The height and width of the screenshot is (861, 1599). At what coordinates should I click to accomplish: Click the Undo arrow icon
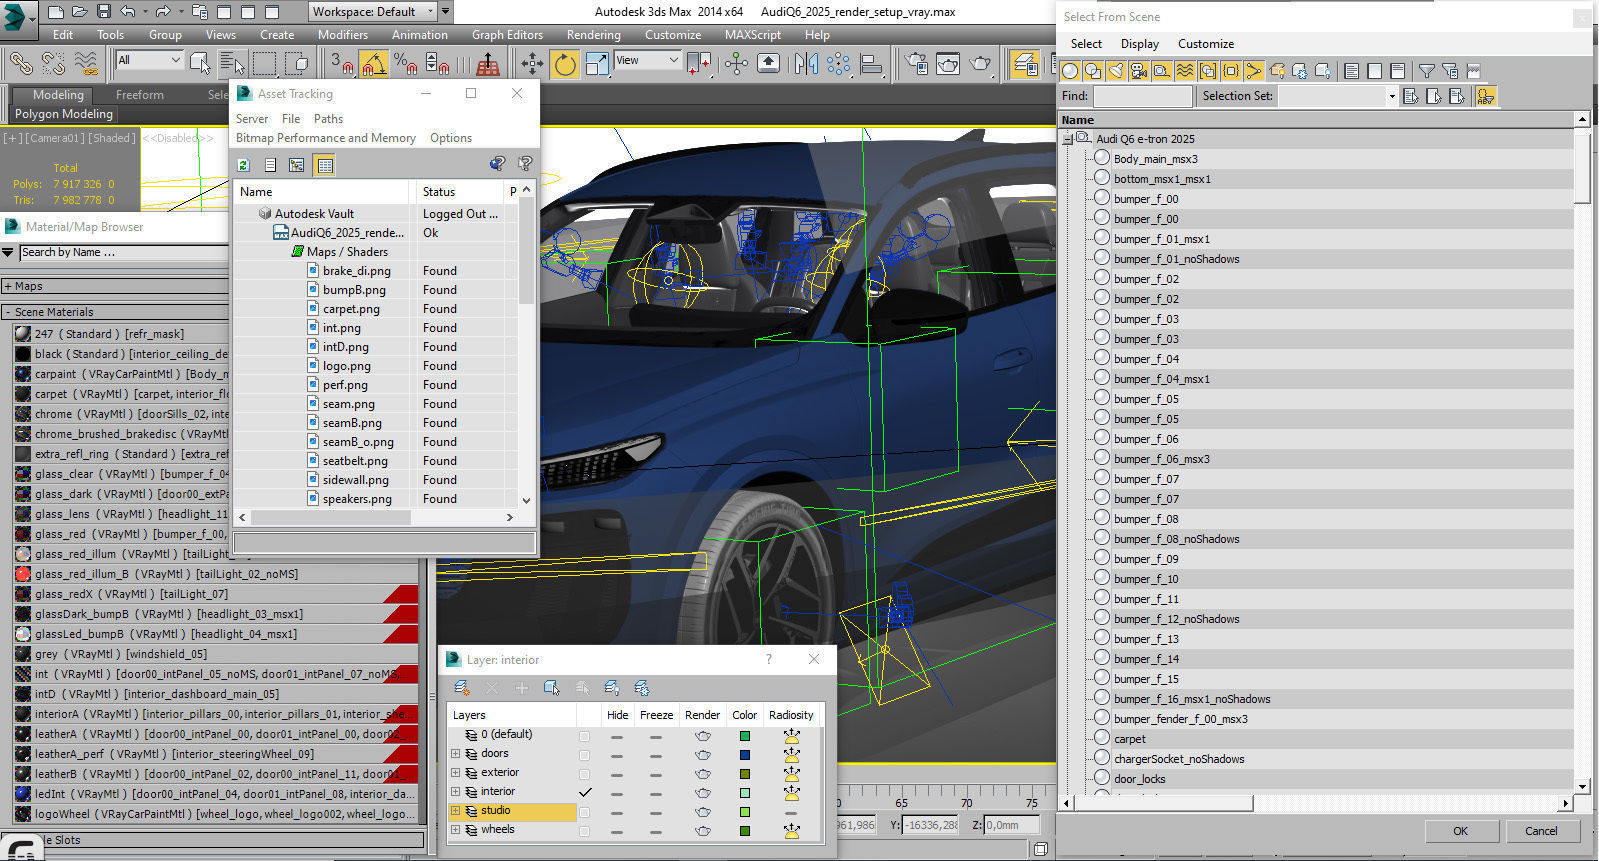128,12
